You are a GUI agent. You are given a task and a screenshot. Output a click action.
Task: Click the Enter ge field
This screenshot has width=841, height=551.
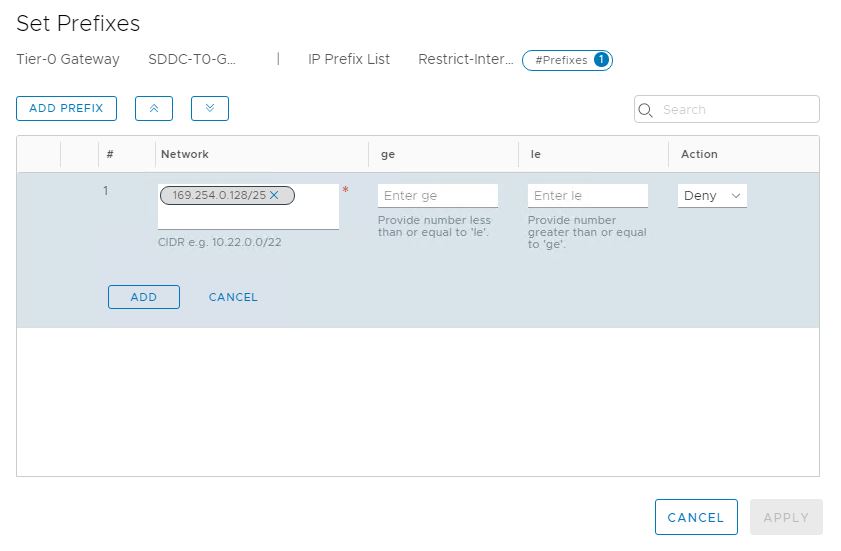438,196
